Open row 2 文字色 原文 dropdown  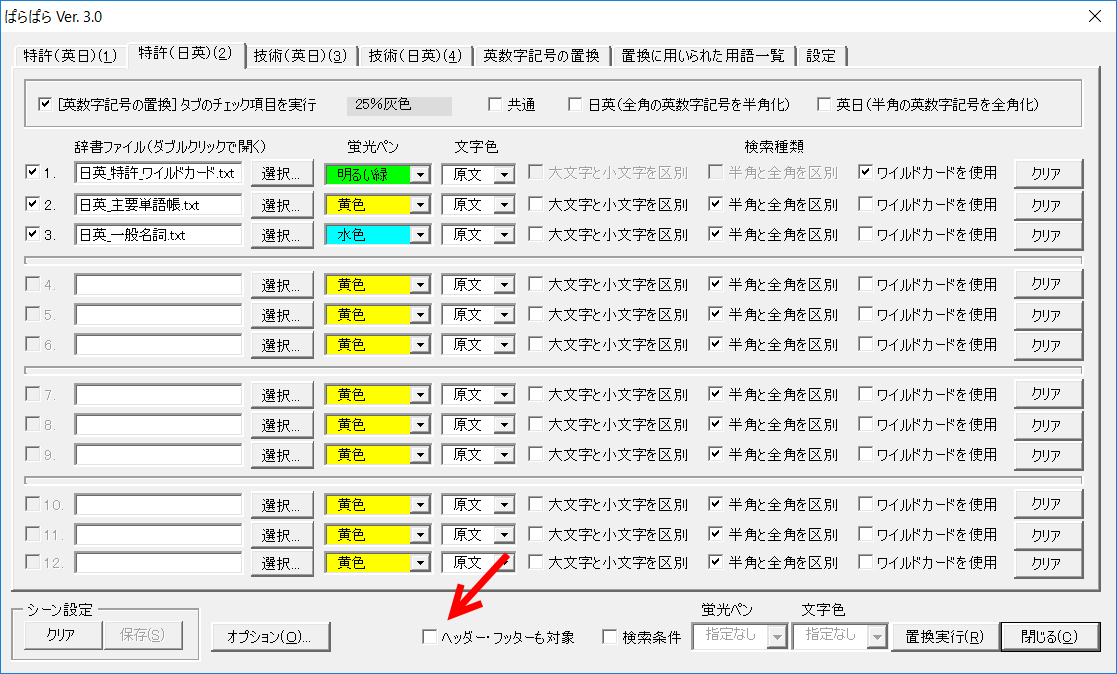tap(504, 204)
